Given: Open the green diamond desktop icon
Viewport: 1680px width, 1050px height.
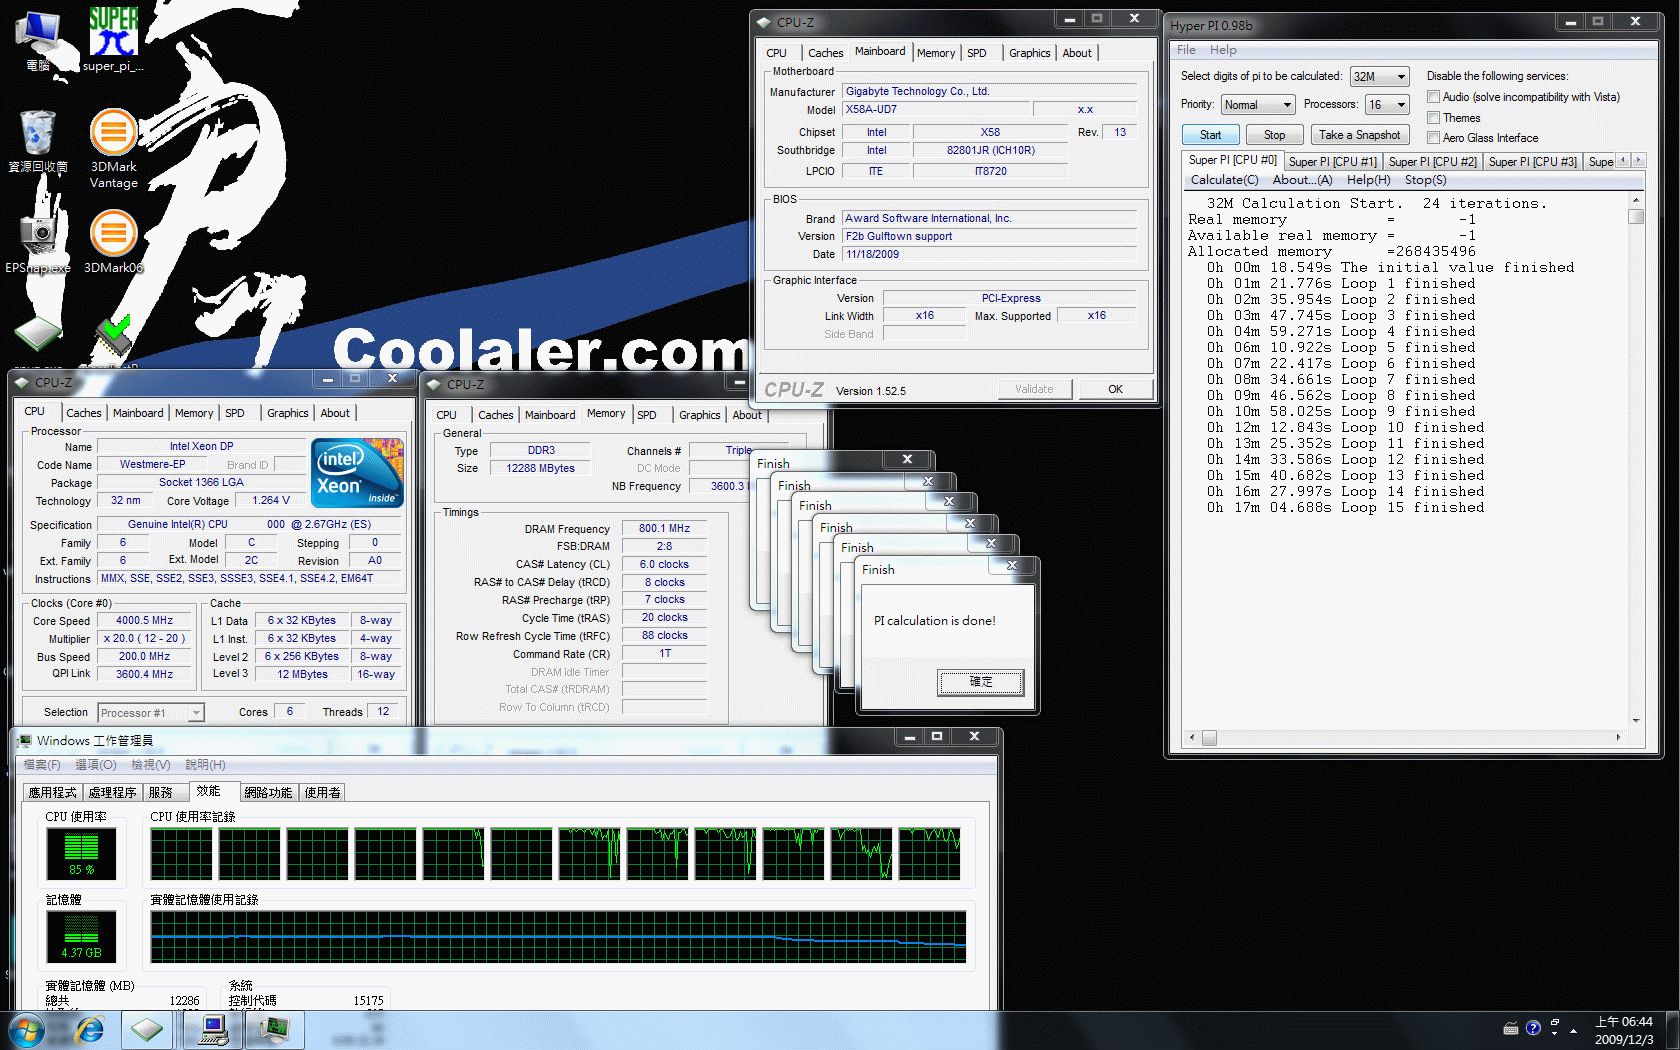Looking at the screenshot, I should [38, 335].
